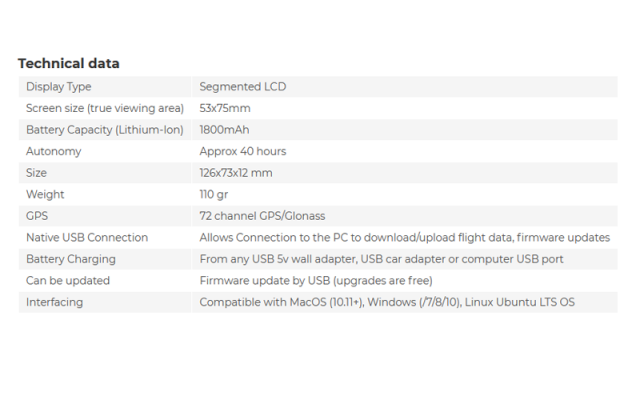Click the 126x73x12 mm dimensions value
This screenshot has height=400, width=640.
click(236, 173)
